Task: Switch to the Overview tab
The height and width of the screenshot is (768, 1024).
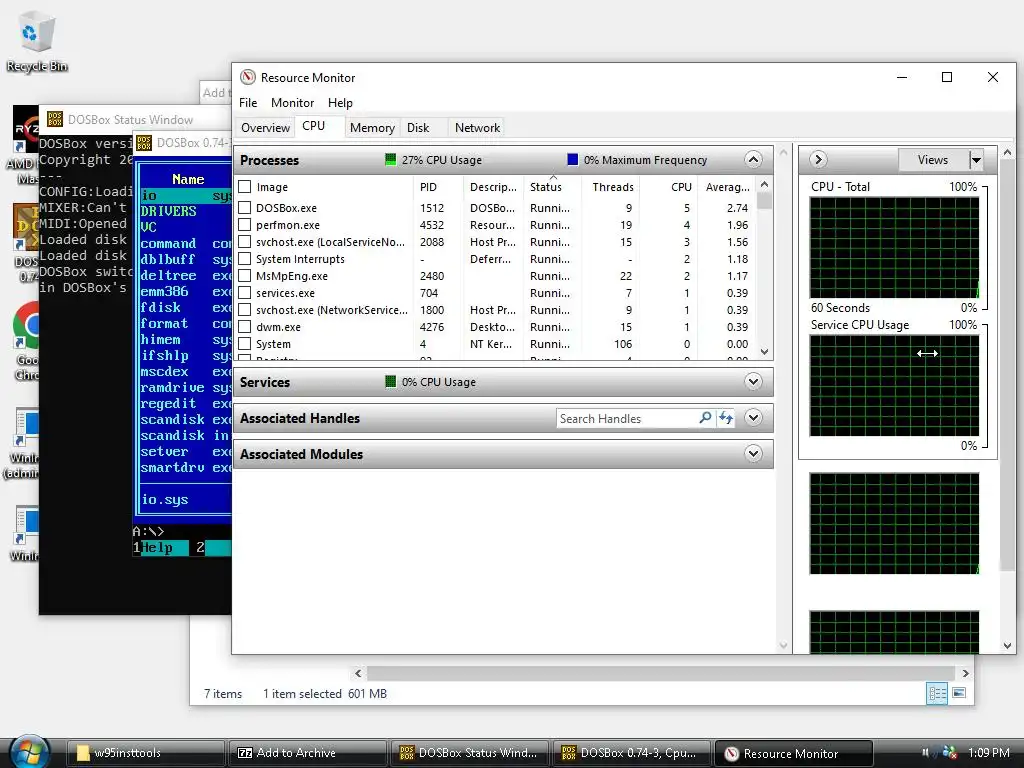Action: 265,128
